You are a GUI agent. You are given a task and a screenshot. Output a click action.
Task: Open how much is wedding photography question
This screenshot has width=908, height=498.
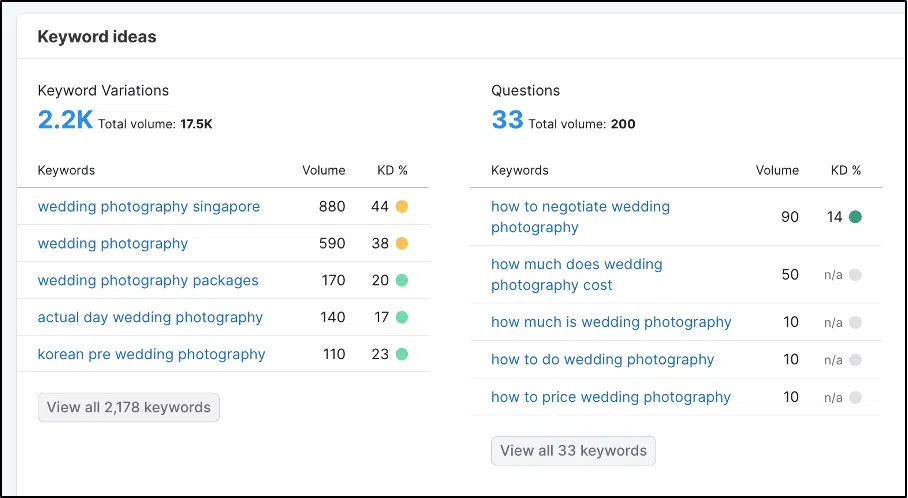[x=611, y=323]
